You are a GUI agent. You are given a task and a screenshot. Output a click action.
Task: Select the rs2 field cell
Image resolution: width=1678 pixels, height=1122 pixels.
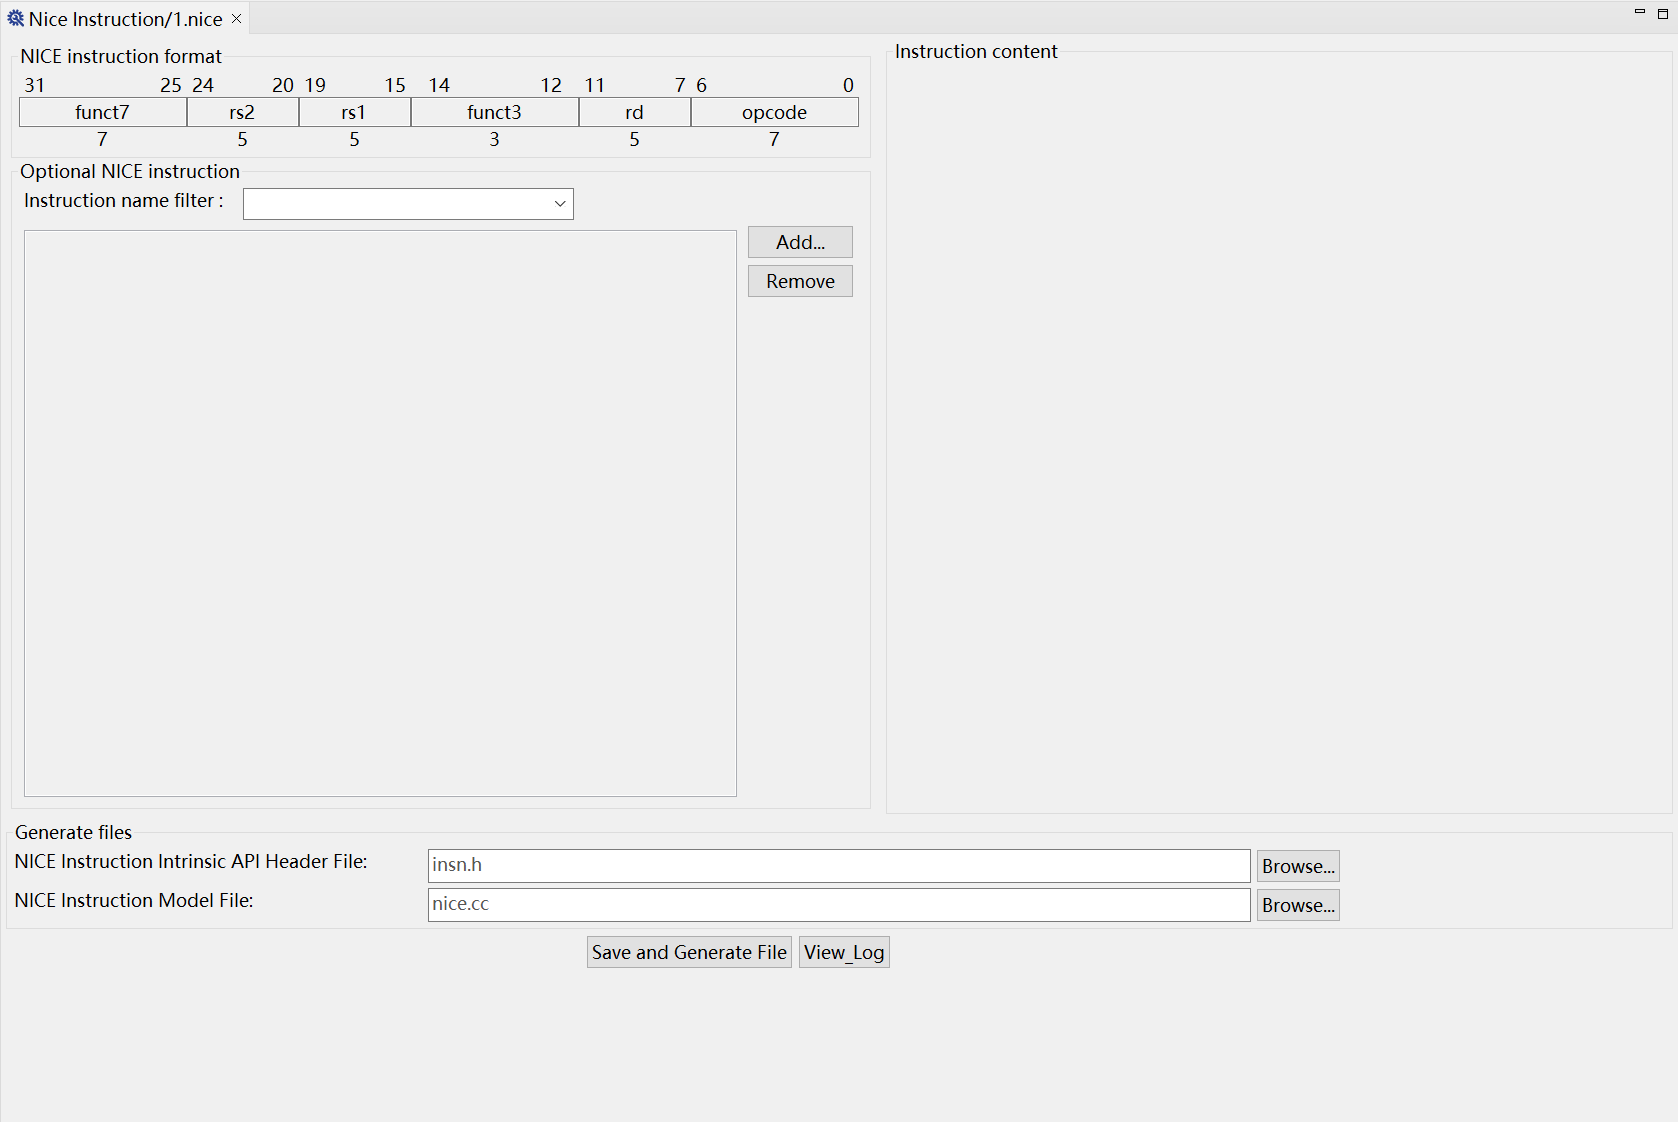click(243, 112)
